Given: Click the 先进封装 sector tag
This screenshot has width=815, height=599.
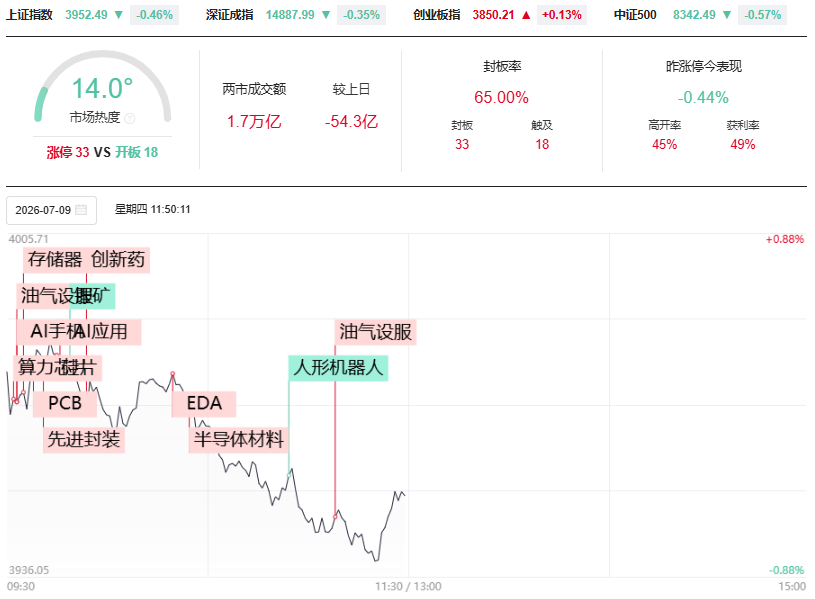Looking at the screenshot, I should click(x=84, y=439).
